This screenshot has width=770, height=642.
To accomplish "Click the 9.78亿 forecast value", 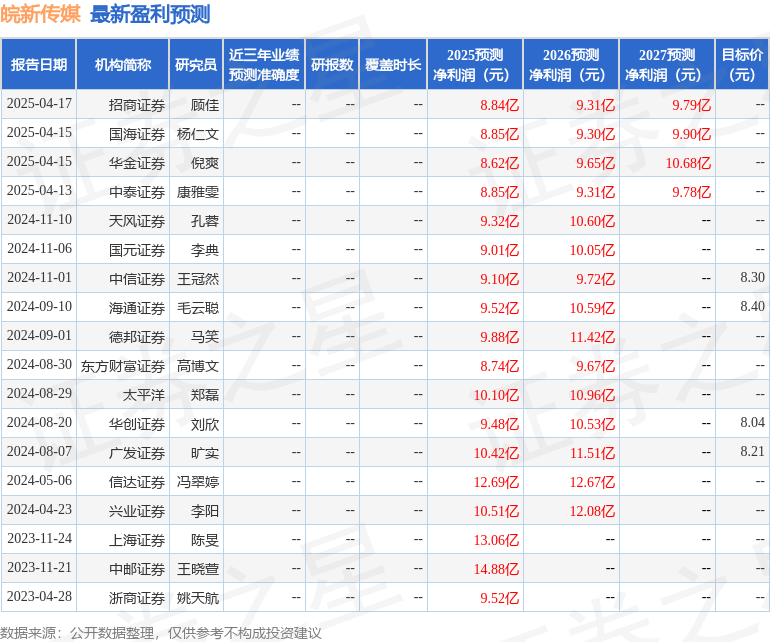I will [691, 192].
